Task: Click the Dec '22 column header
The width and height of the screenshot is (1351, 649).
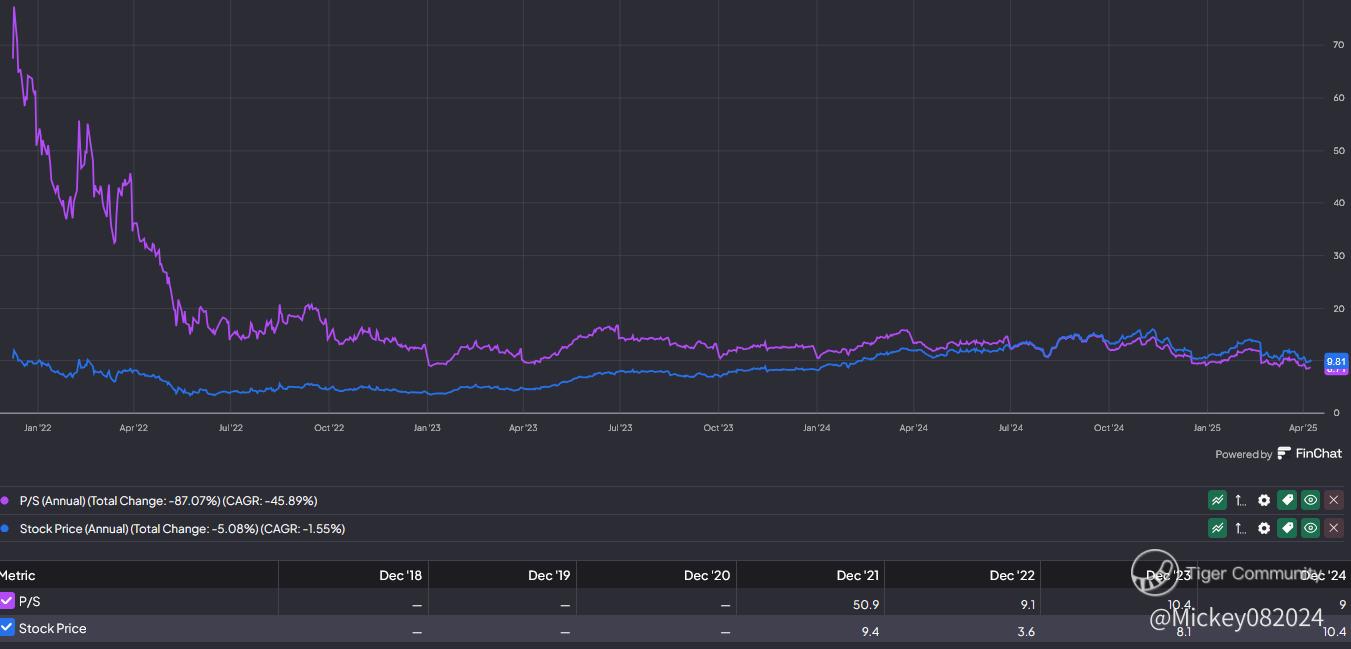Action: tap(1011, 575)
